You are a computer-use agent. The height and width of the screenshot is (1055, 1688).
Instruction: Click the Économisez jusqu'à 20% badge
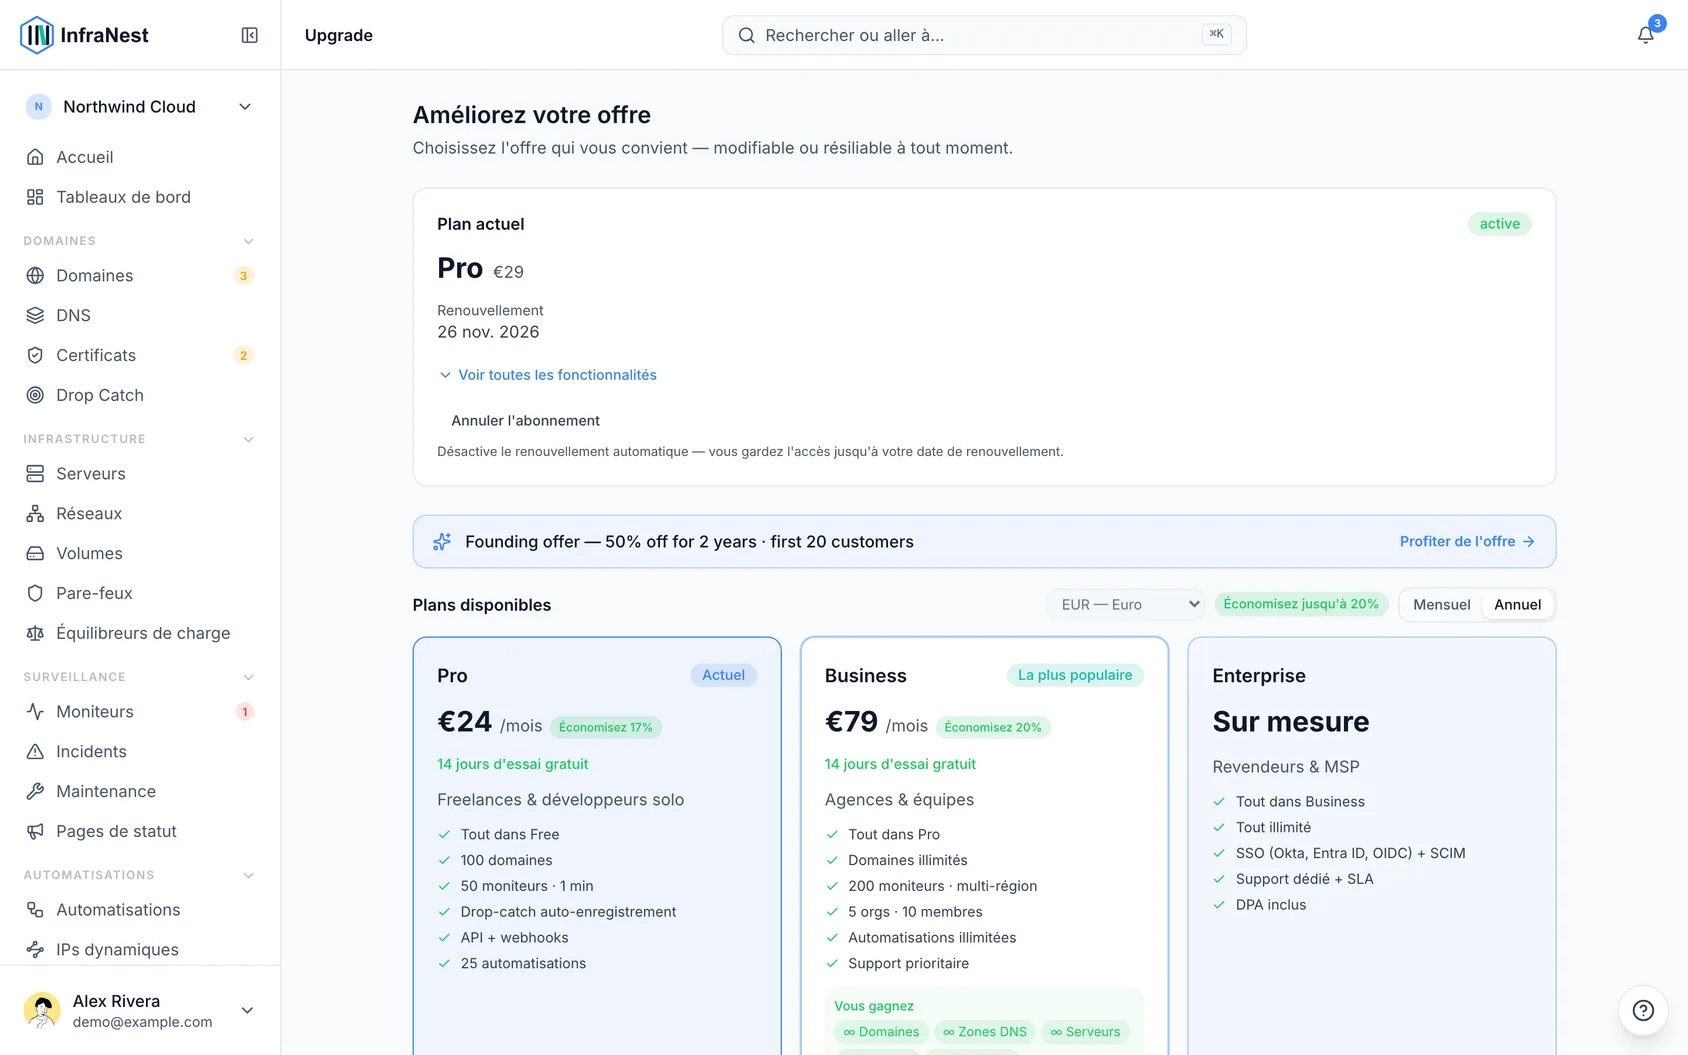point(1301,604)
